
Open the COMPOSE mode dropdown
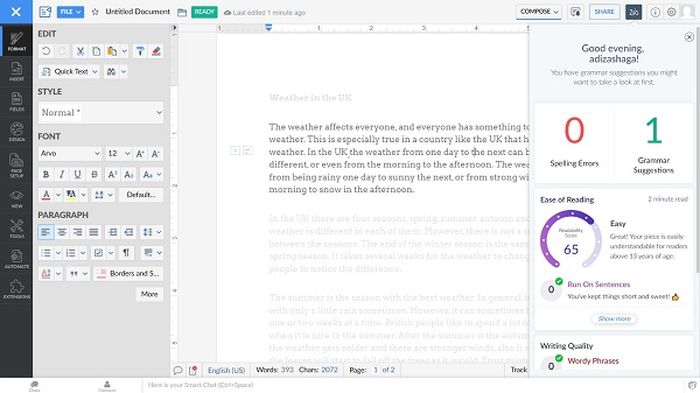click(539, 12)
